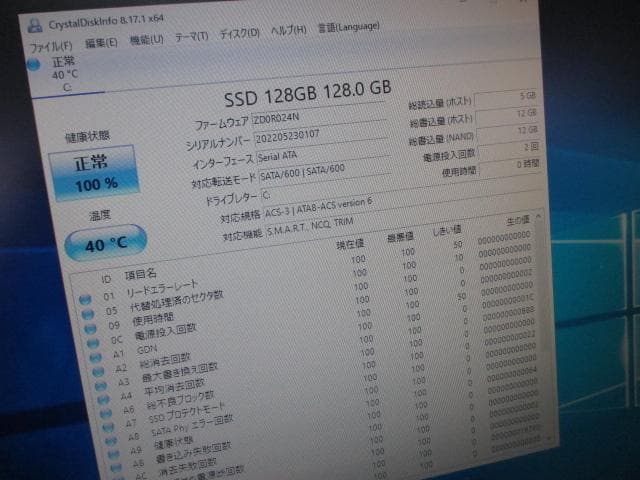640x480 pixels.
Task: Click the raw value 000000000002
Action: tap(506, 276)
